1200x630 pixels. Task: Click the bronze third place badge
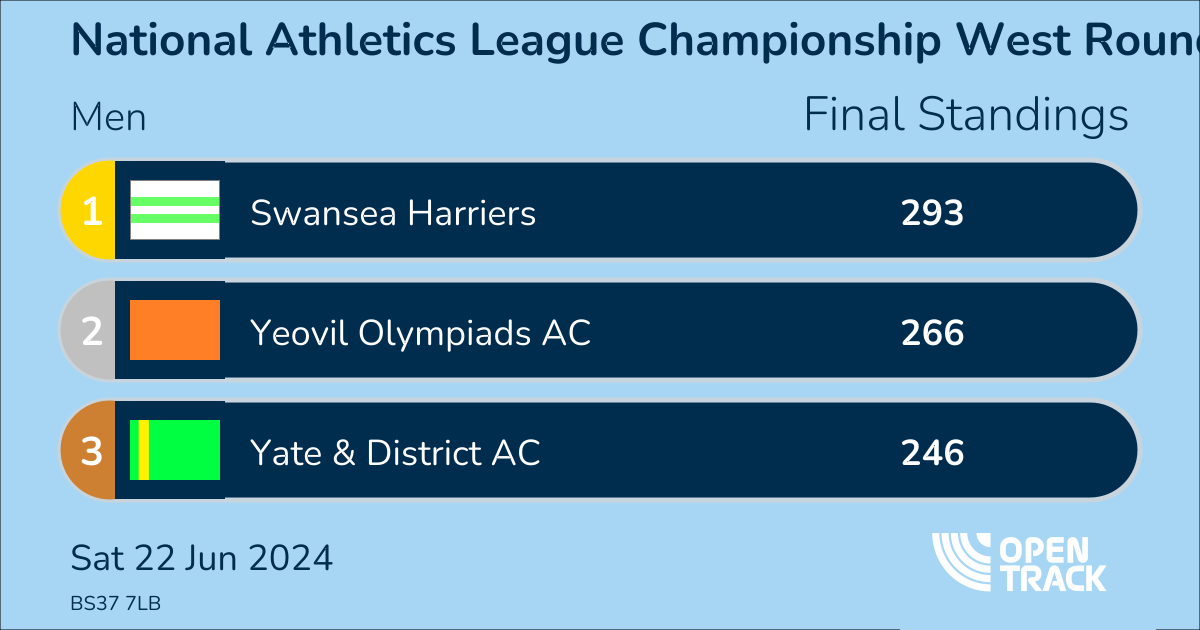click(x=90, y=451)
